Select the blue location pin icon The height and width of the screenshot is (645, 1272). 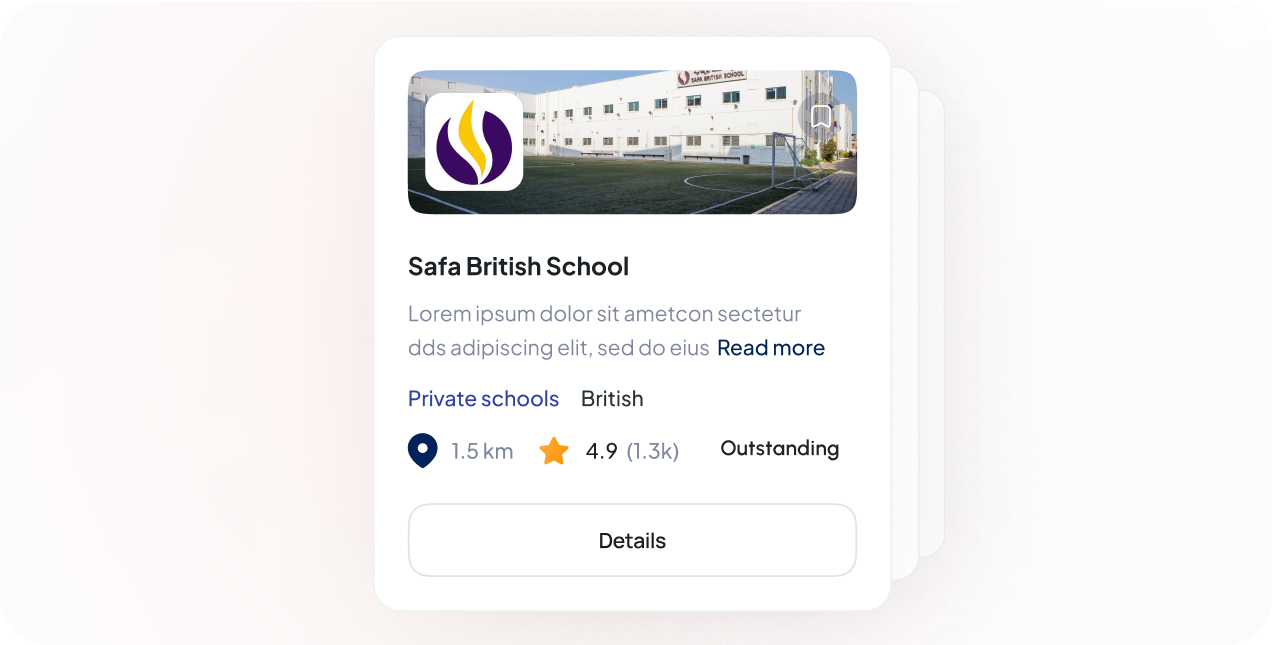point(422,450)
